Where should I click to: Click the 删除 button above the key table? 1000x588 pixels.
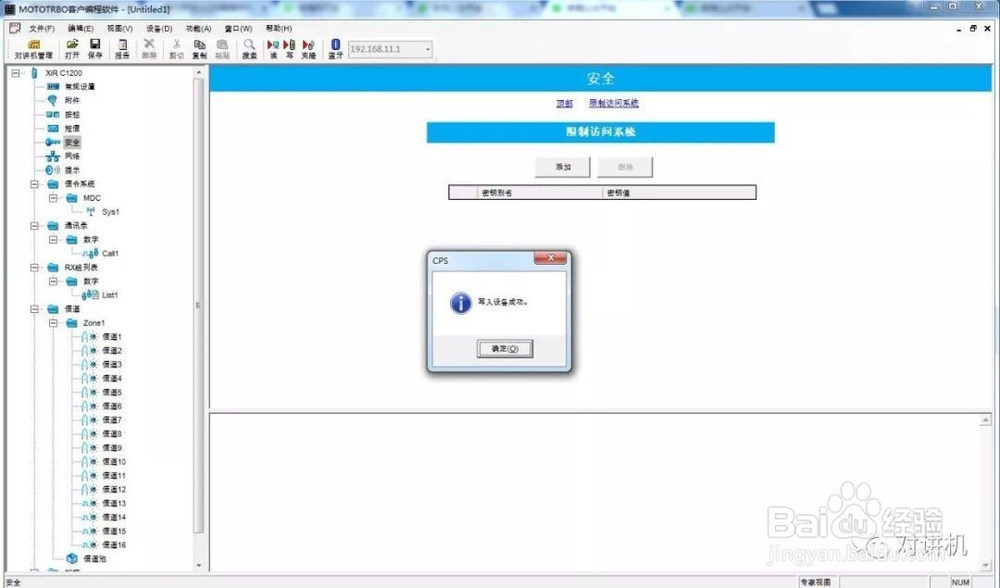click(x=625, y=167)
